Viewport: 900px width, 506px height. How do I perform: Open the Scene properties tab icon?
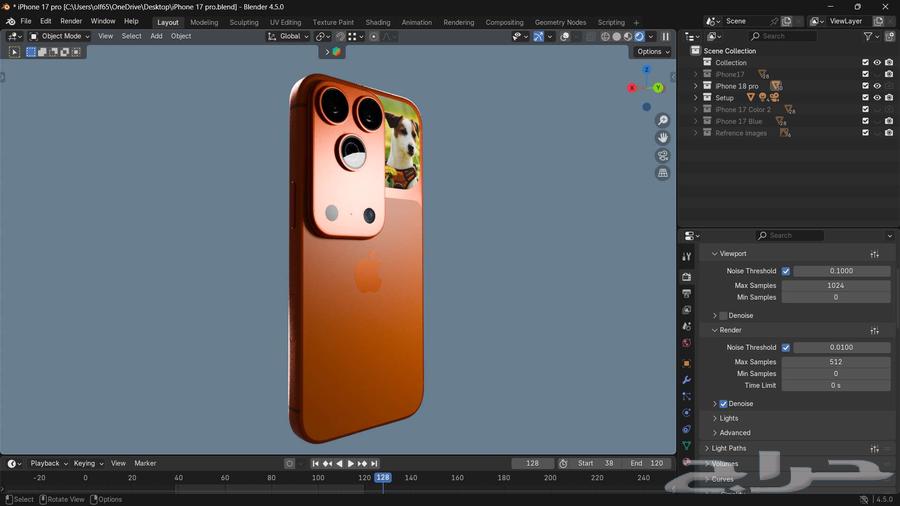pyautogui.click(x=686, y=326)
